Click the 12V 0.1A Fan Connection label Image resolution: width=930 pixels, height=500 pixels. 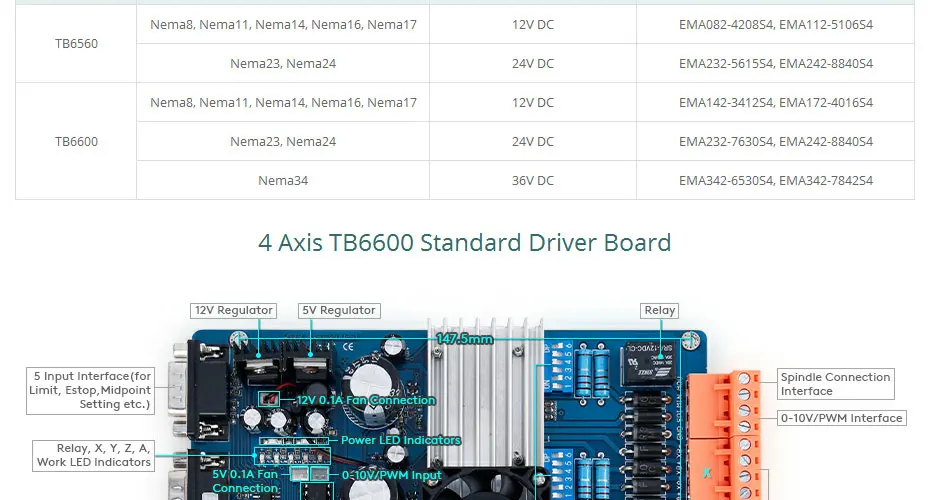(x=366, y=400)
